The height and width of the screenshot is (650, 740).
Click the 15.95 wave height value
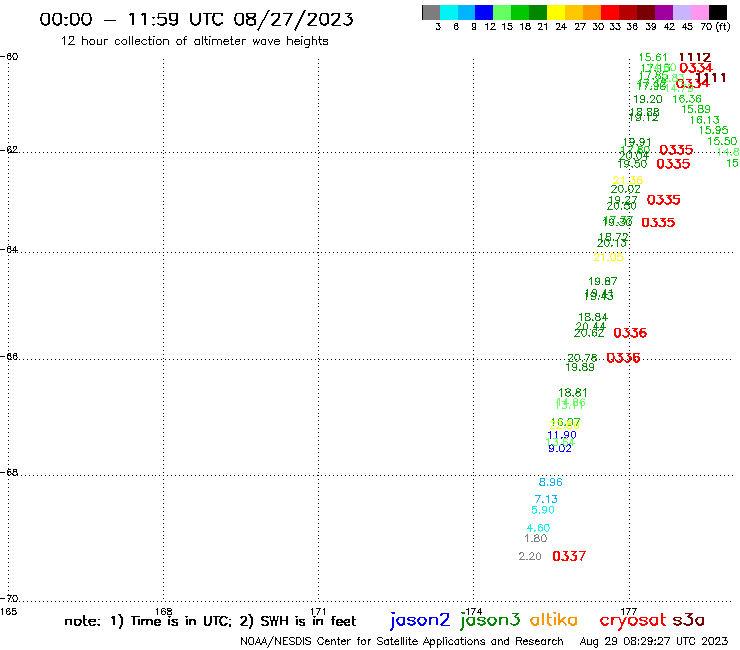[713, 130]
